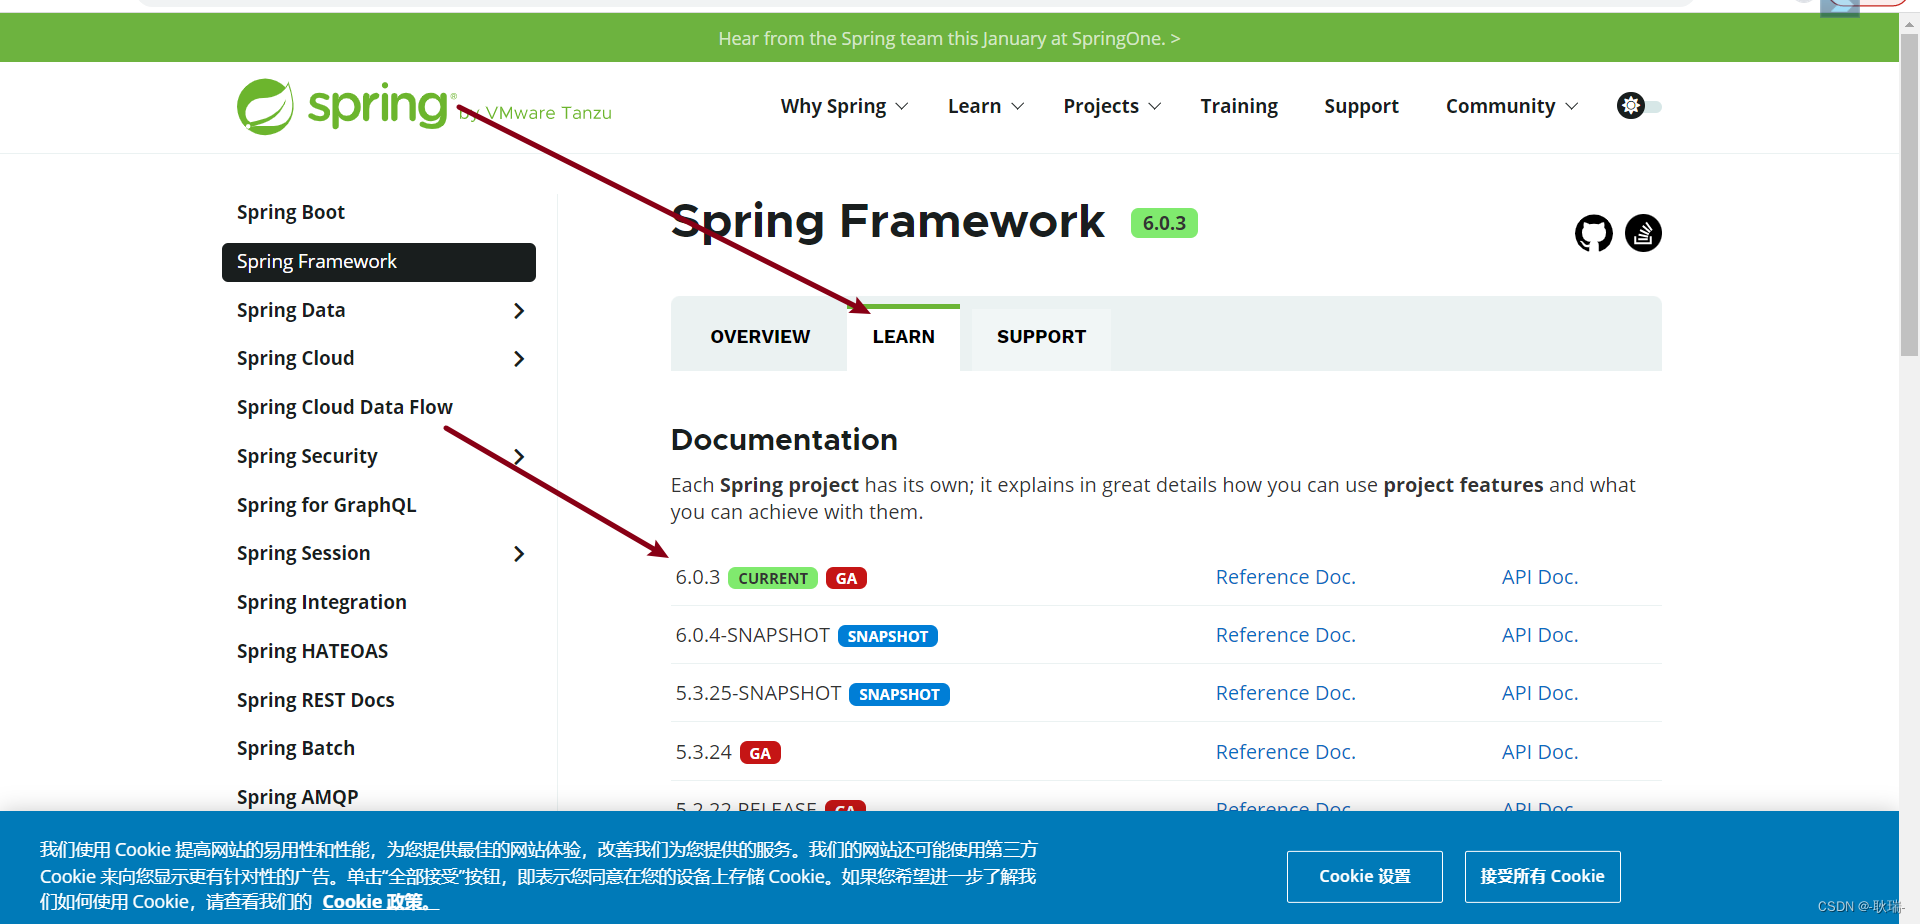Open API Doc. for 5.3.25-SNAPSHOT
The width and height of the screenshot is (1920, 924).
(x=1539, y=693)
